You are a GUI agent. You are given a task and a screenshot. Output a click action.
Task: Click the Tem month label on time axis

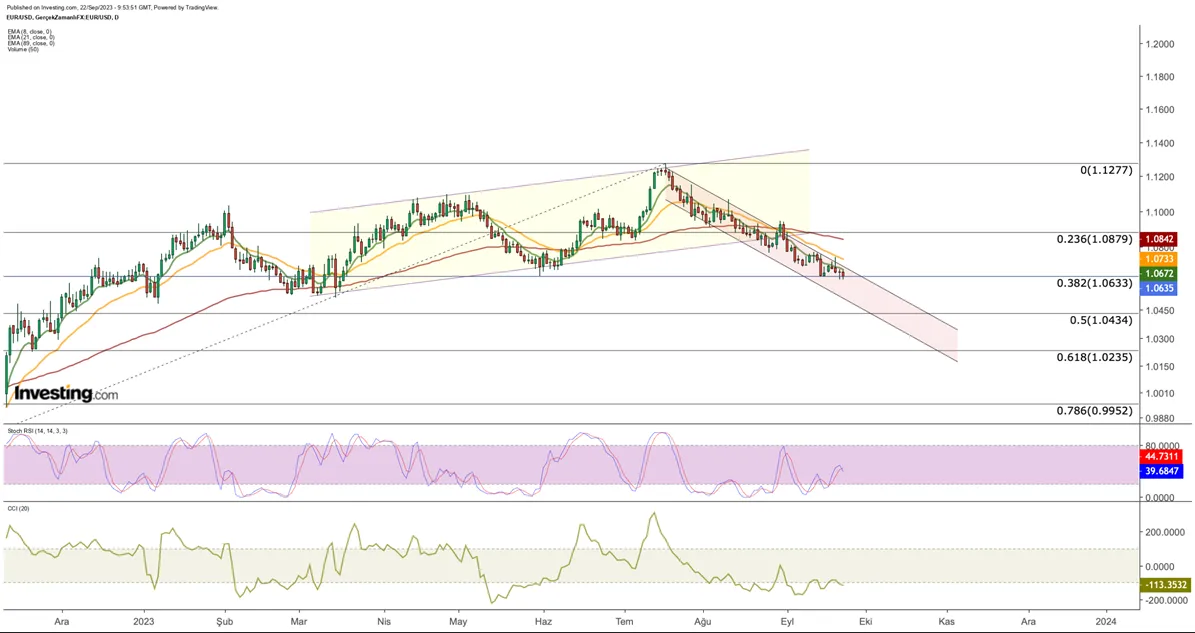(624, 622)
